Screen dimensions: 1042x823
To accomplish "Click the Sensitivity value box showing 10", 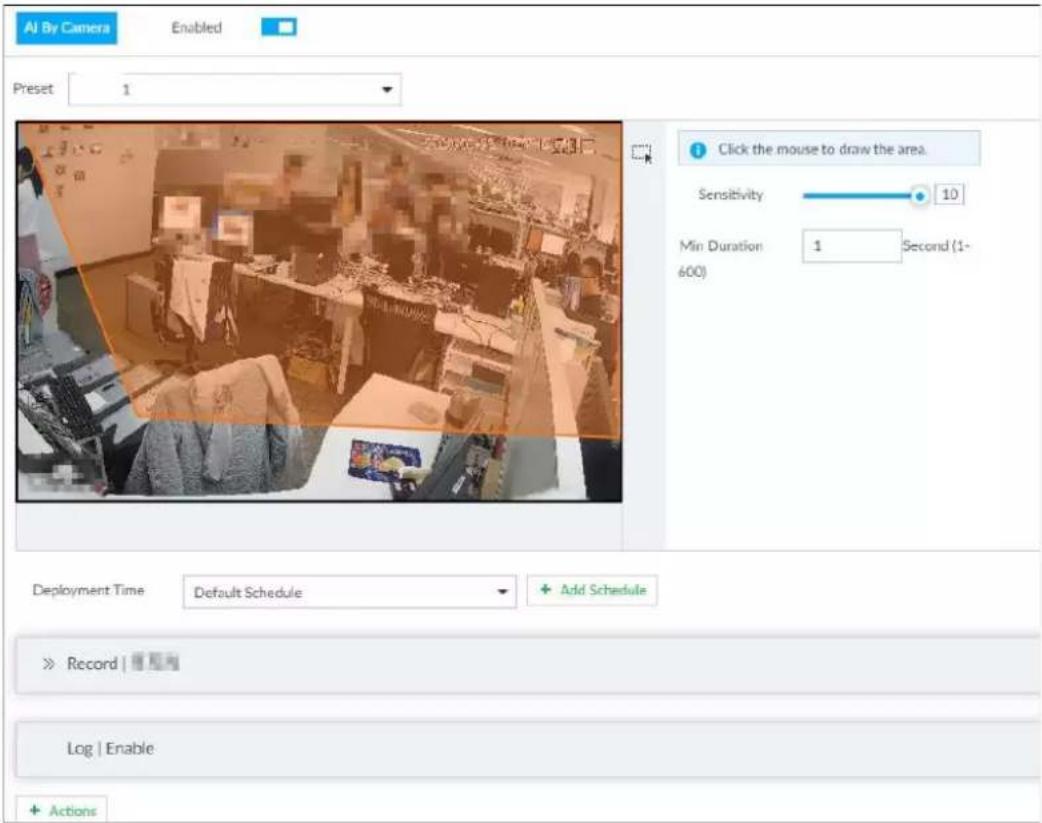I will pos(949,195).
